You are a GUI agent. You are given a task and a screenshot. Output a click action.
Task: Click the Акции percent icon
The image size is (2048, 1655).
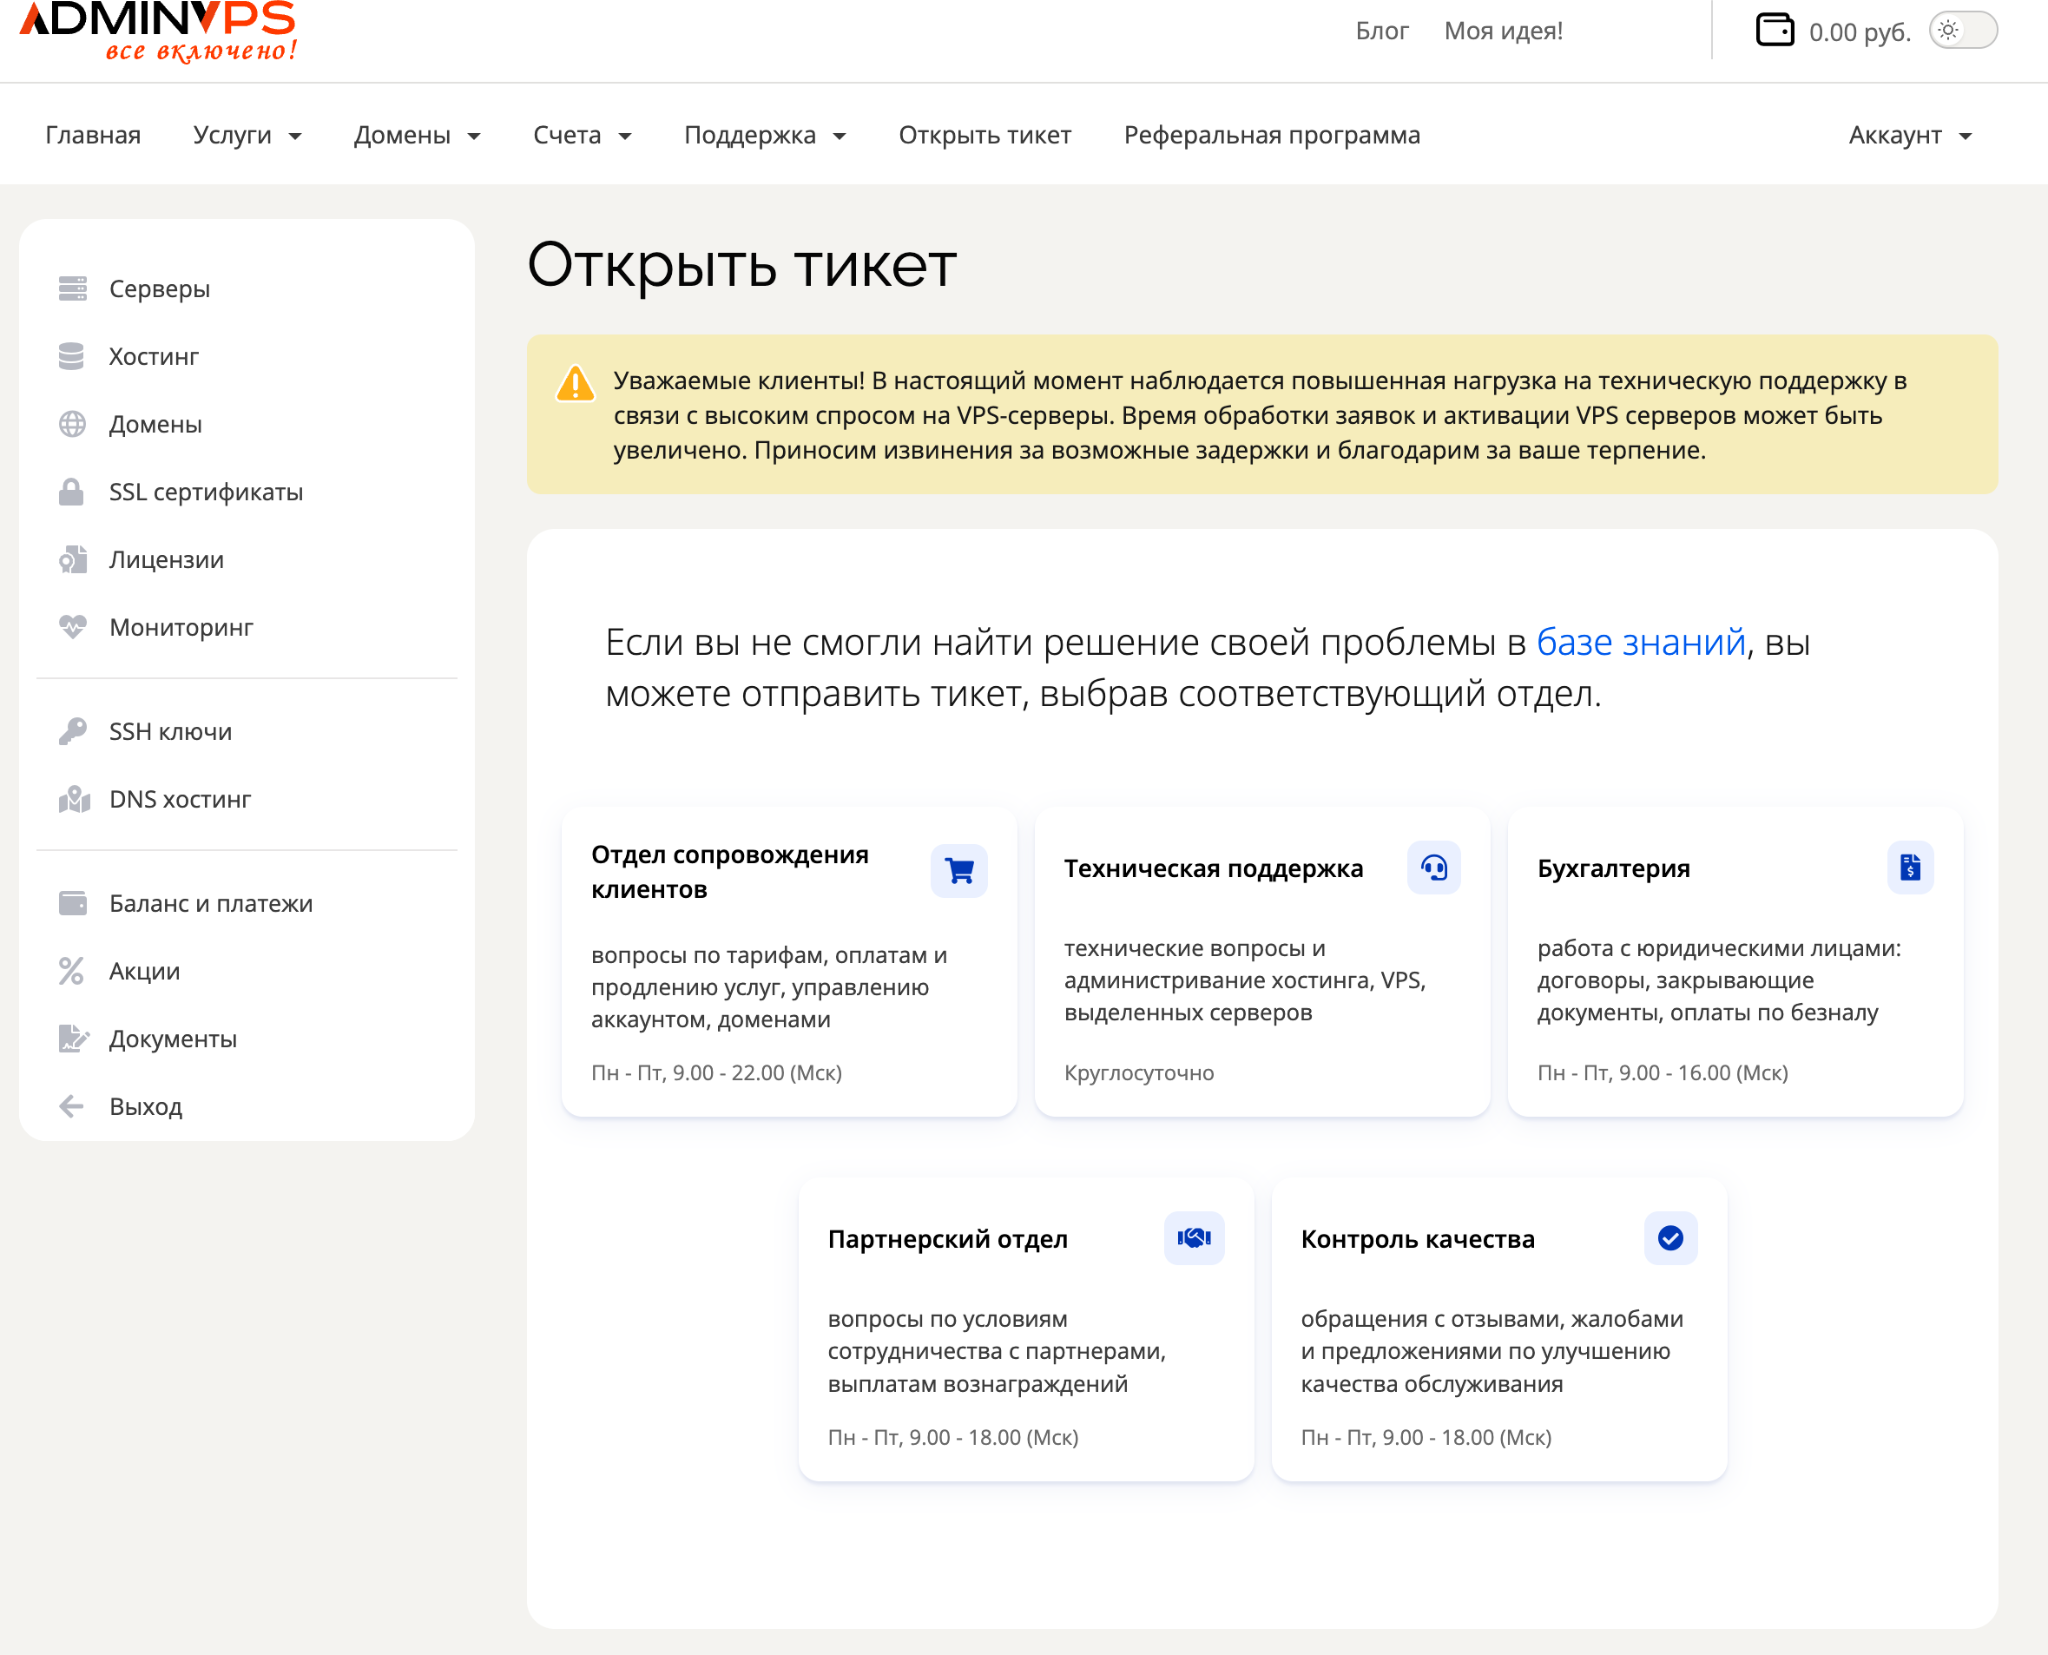coord(72,971)
